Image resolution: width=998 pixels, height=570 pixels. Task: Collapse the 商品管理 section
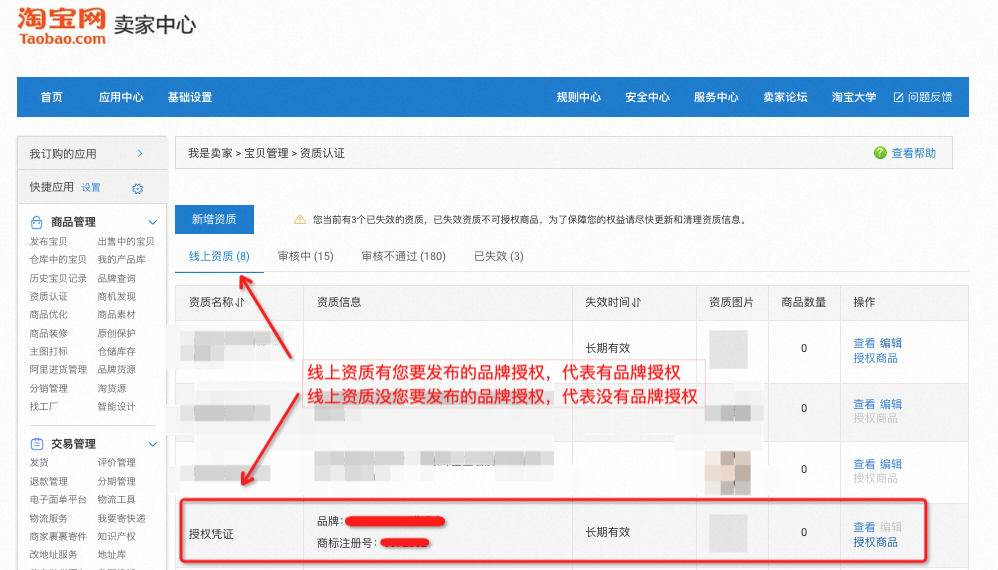pos(153,222)
